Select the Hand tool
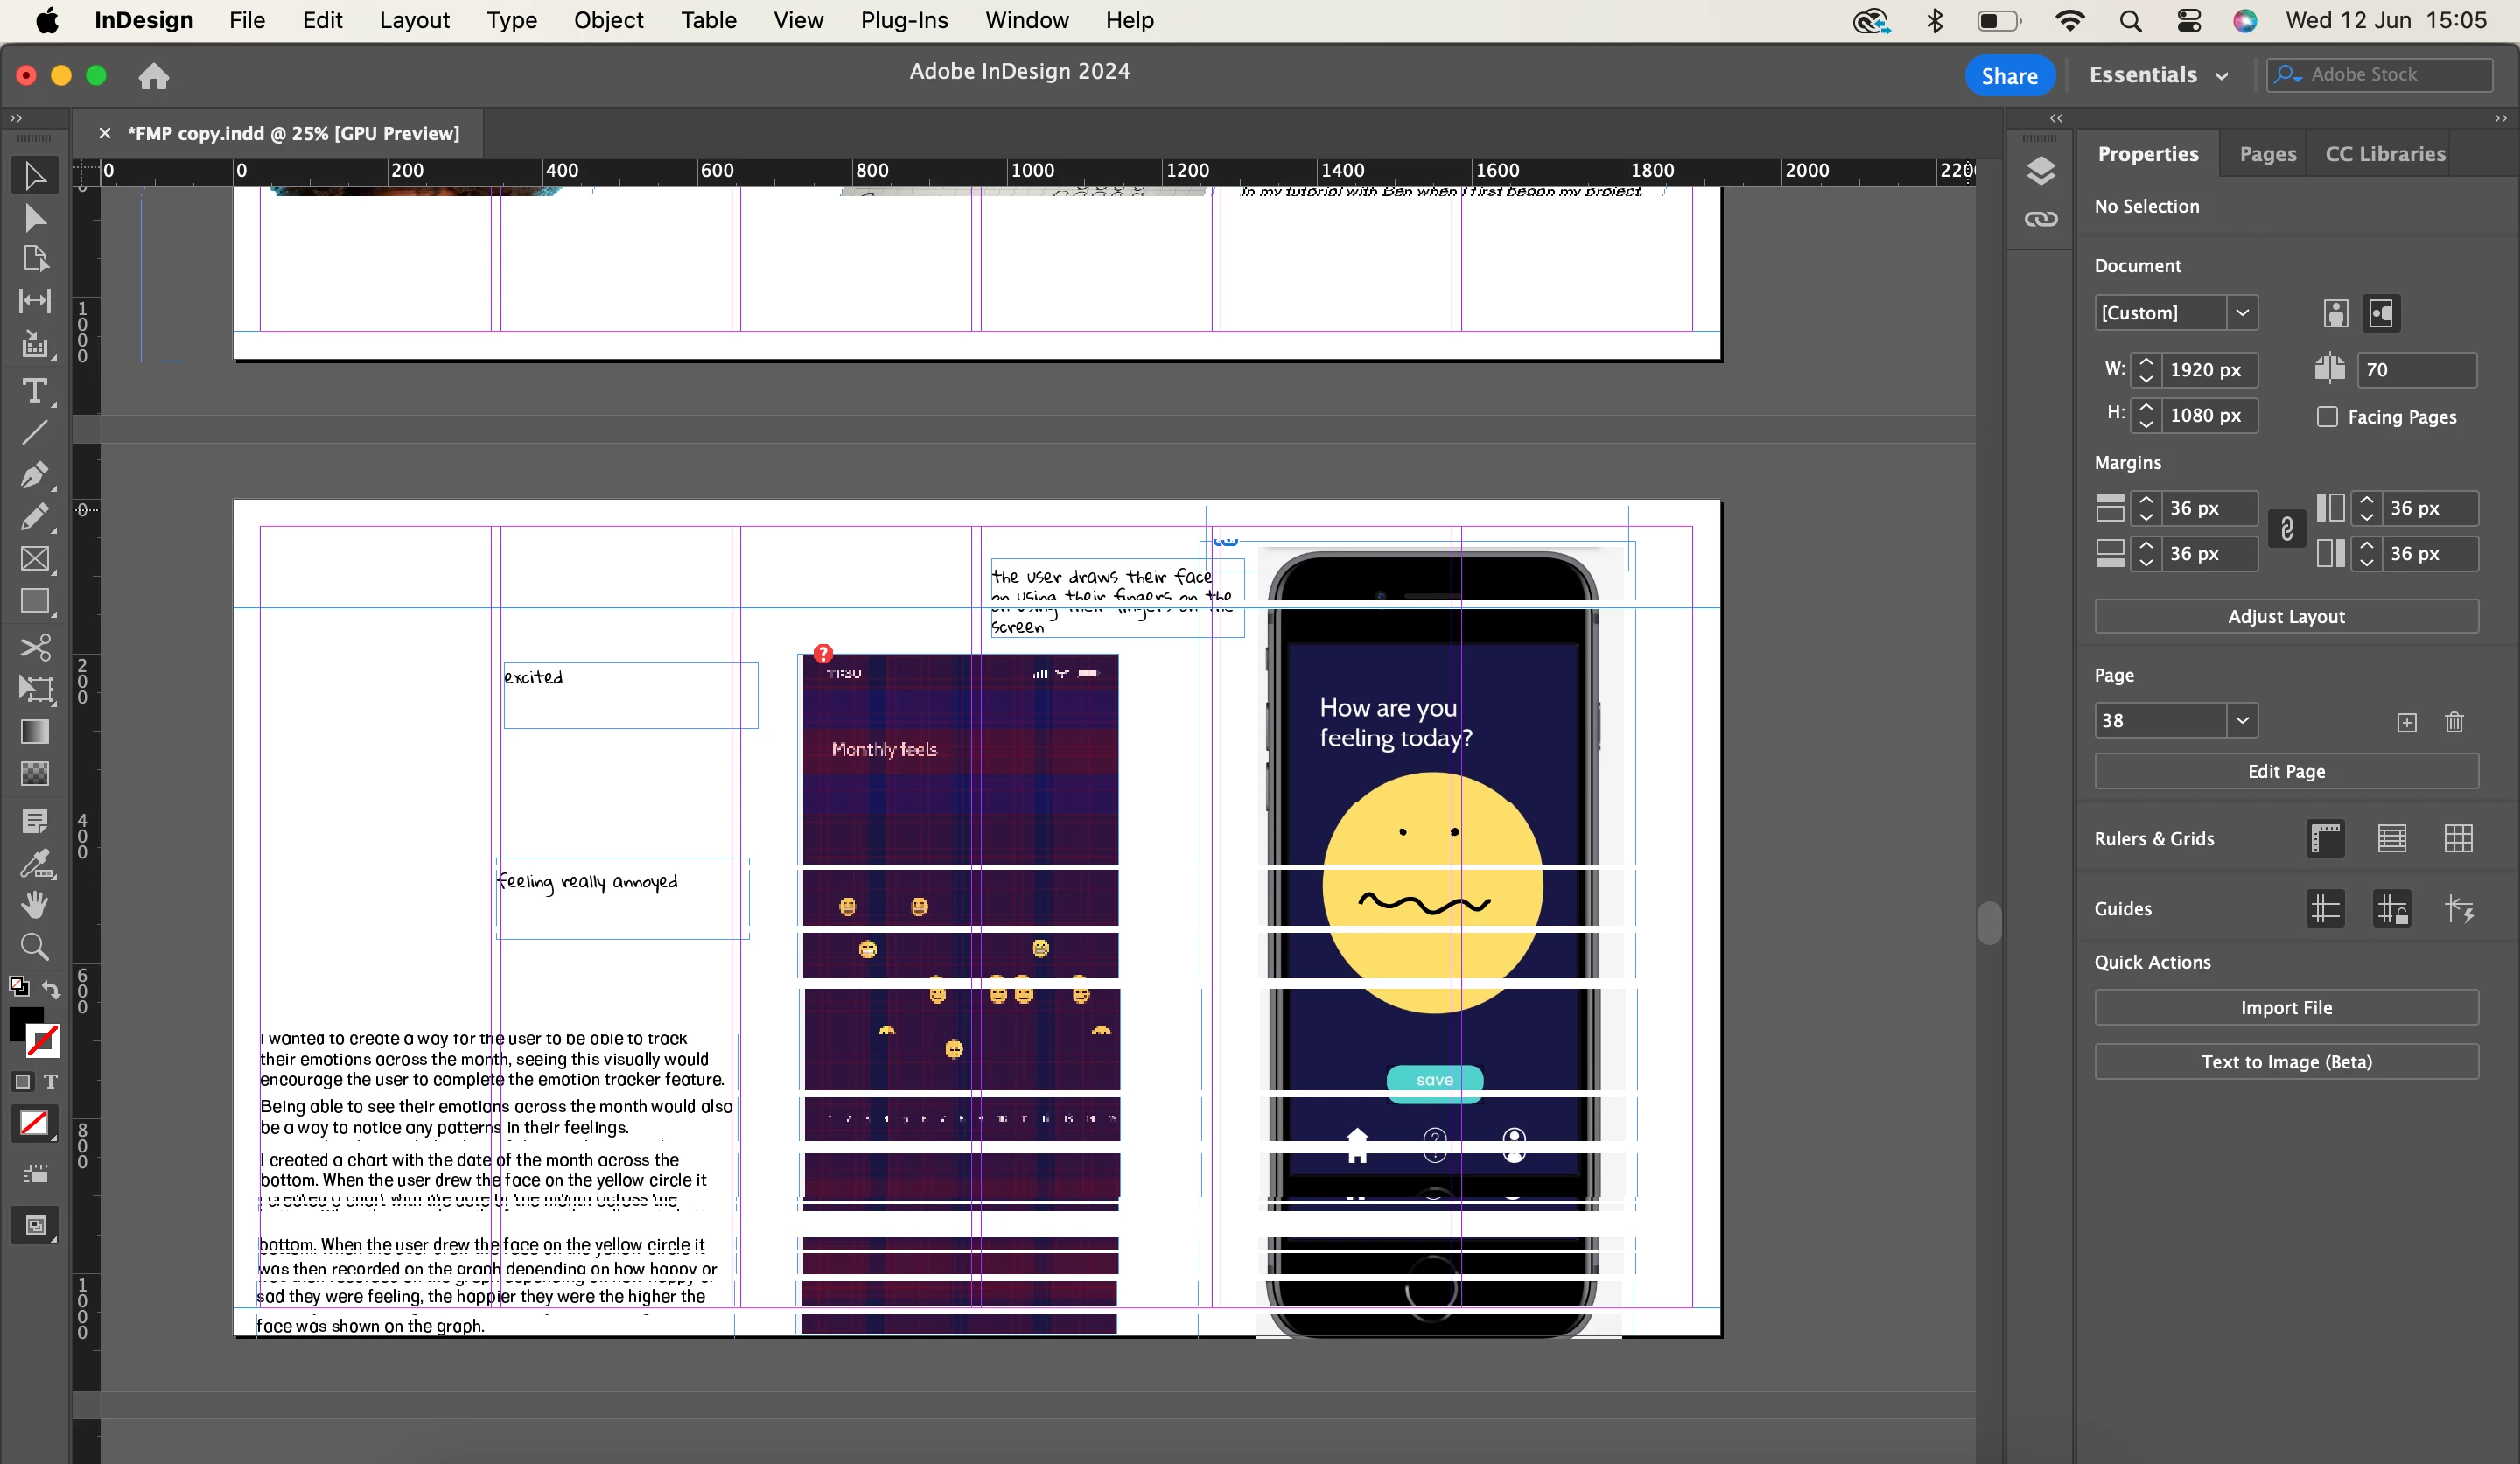 tap(35, 904)
